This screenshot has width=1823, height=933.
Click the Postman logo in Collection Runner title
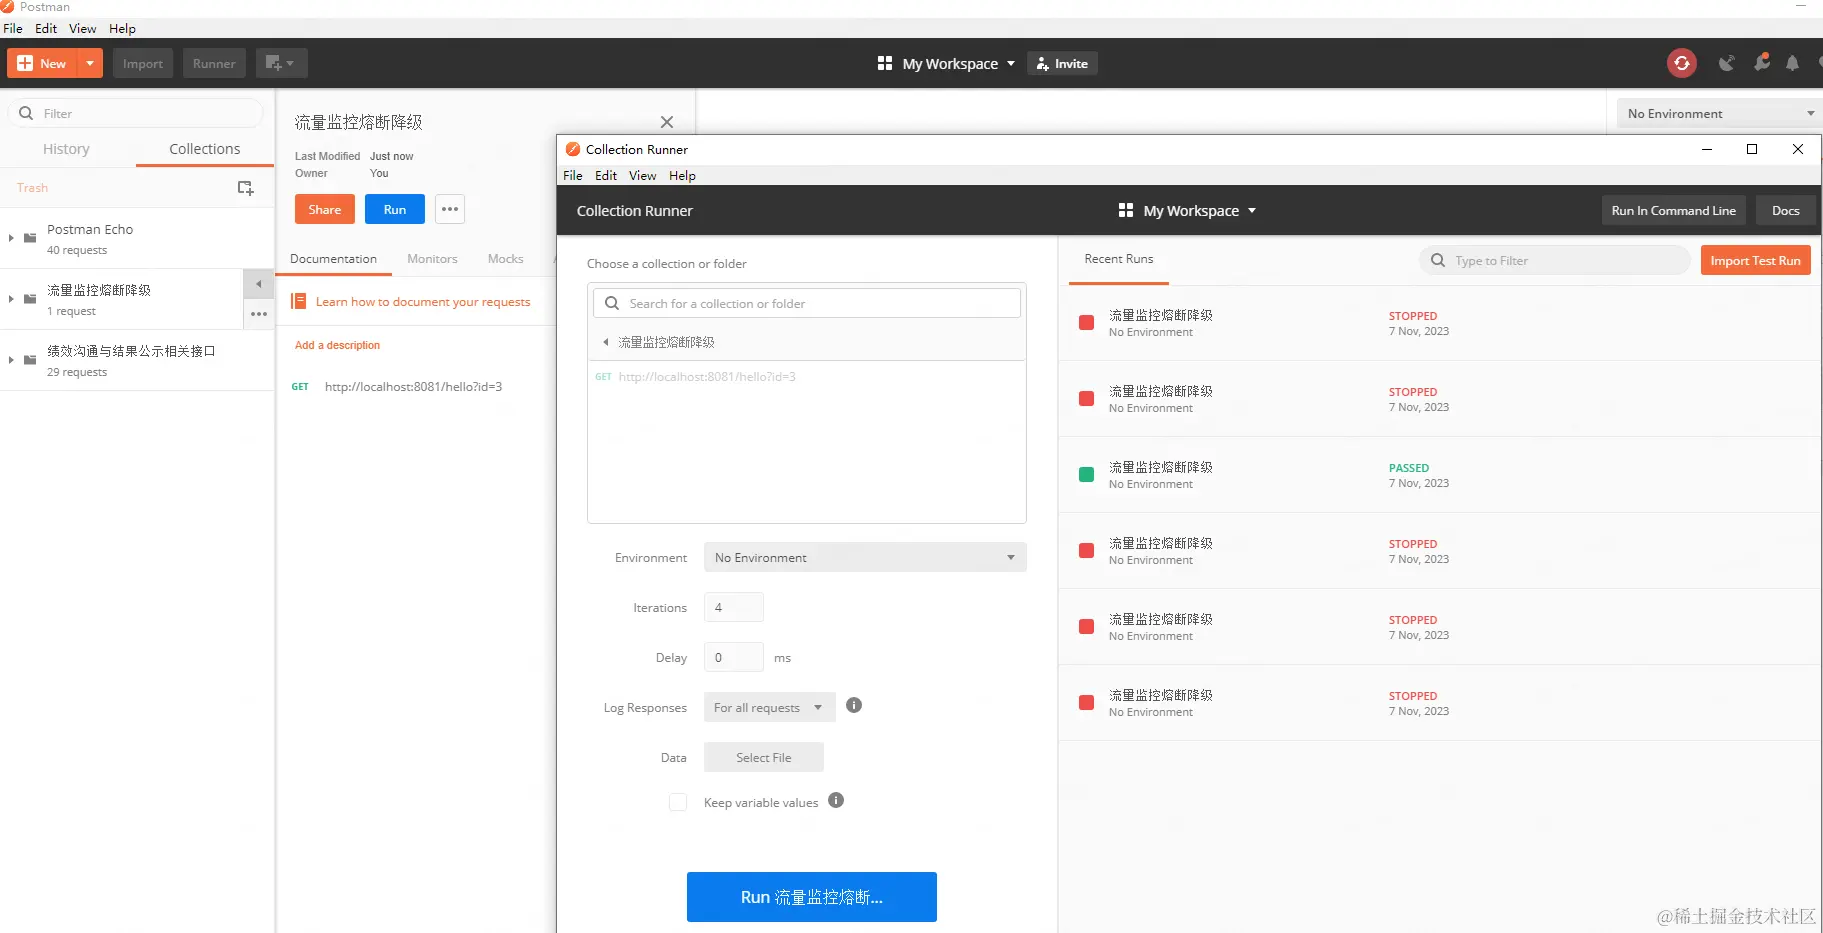point(573,149)
